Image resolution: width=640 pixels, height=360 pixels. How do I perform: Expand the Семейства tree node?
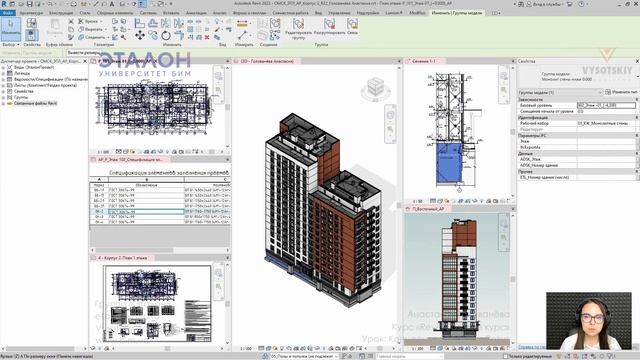(3, 91)
